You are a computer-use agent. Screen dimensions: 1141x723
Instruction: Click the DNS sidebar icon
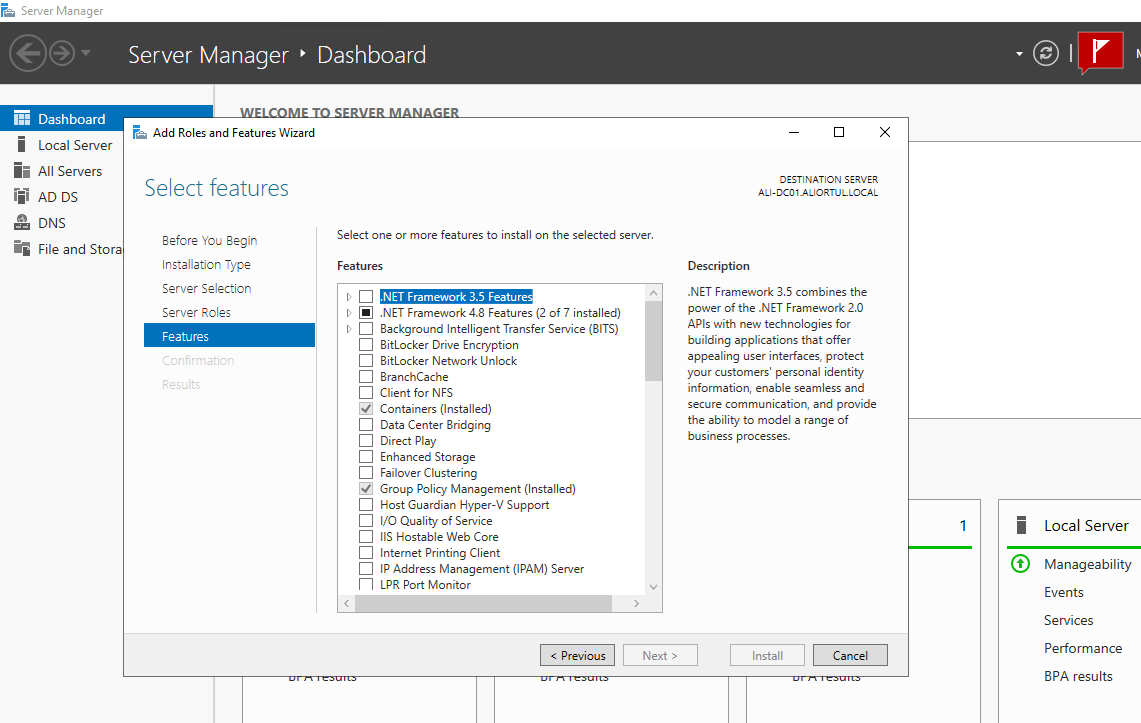22,223
